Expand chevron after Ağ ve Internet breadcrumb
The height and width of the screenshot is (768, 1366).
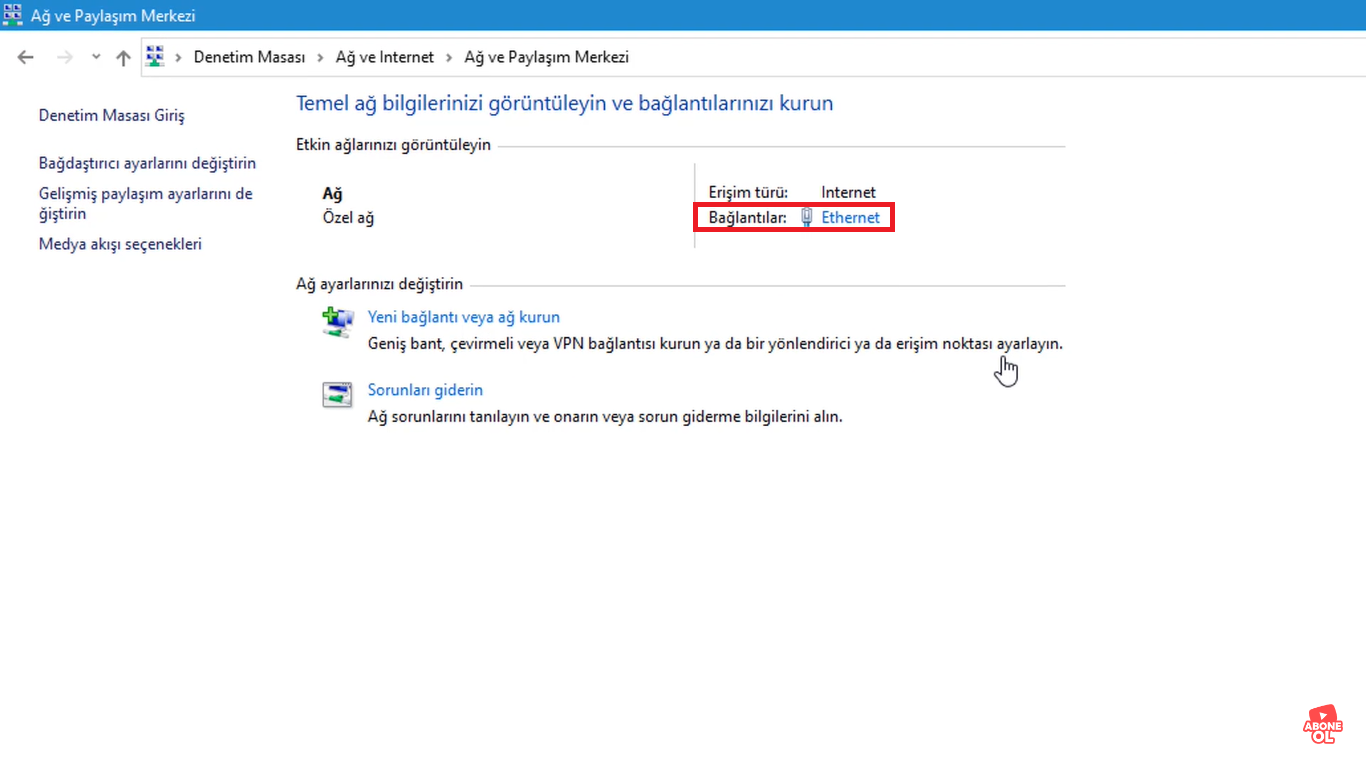click(450, 57)
